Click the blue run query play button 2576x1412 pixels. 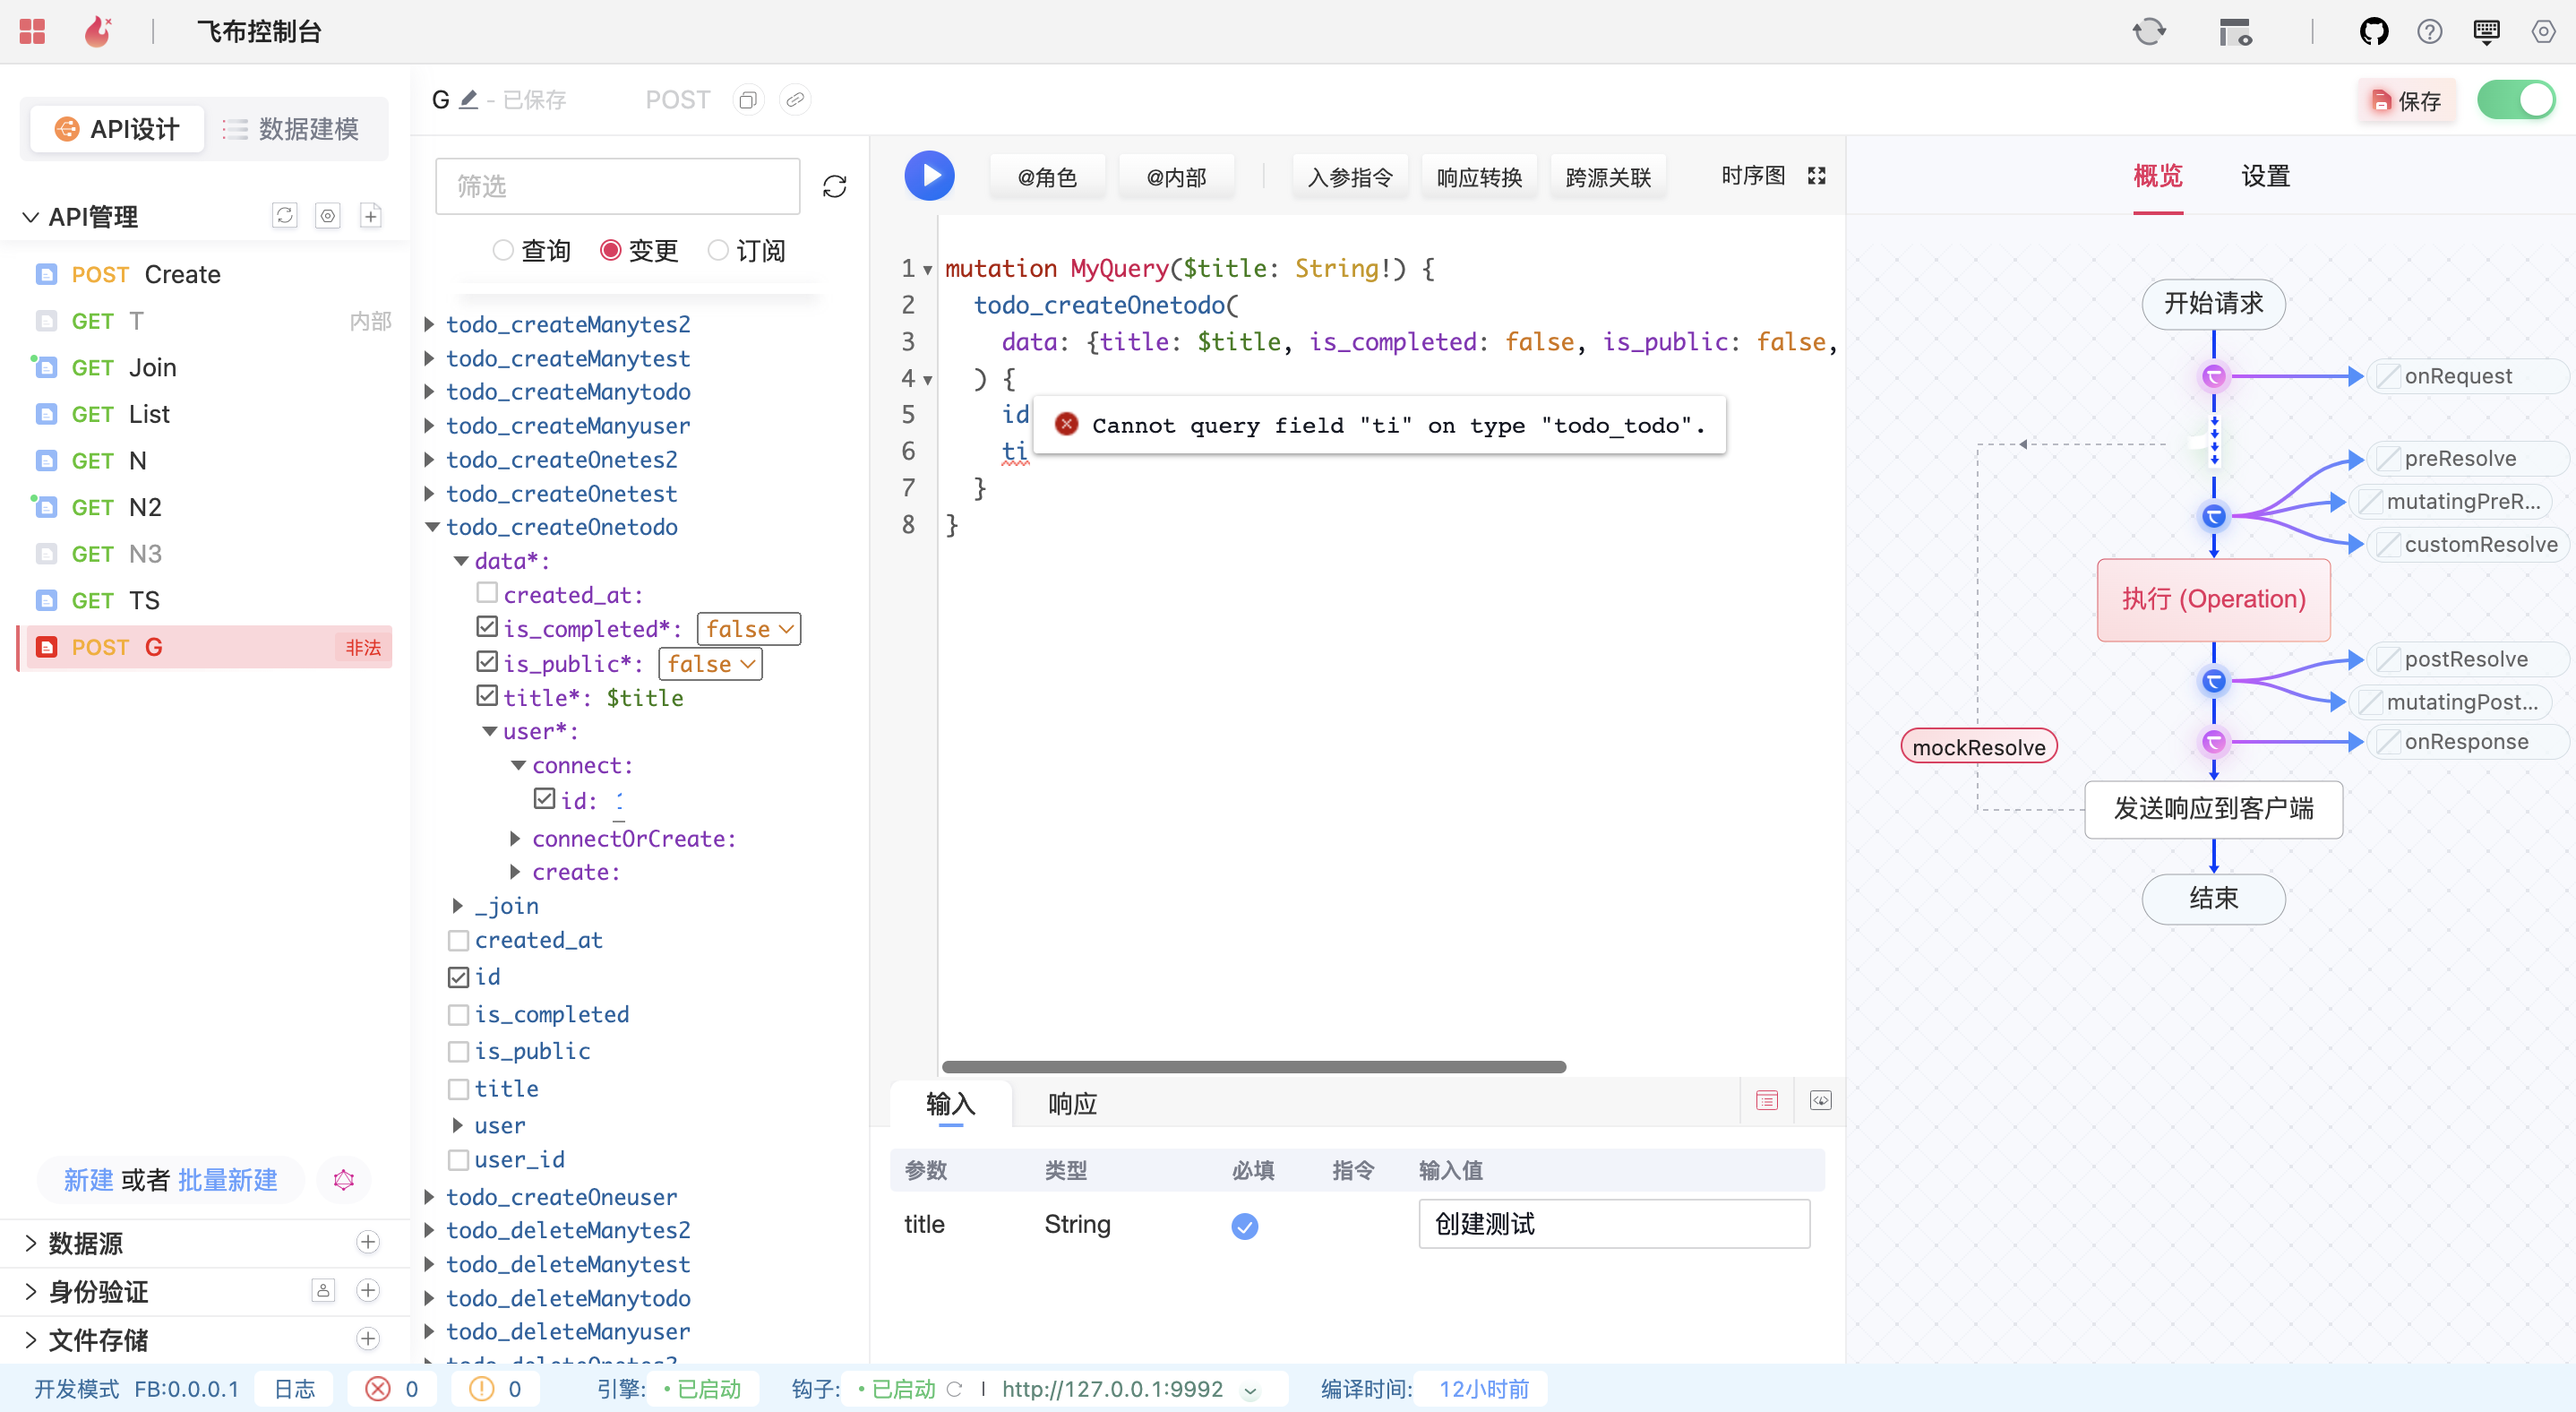(929, 176)
